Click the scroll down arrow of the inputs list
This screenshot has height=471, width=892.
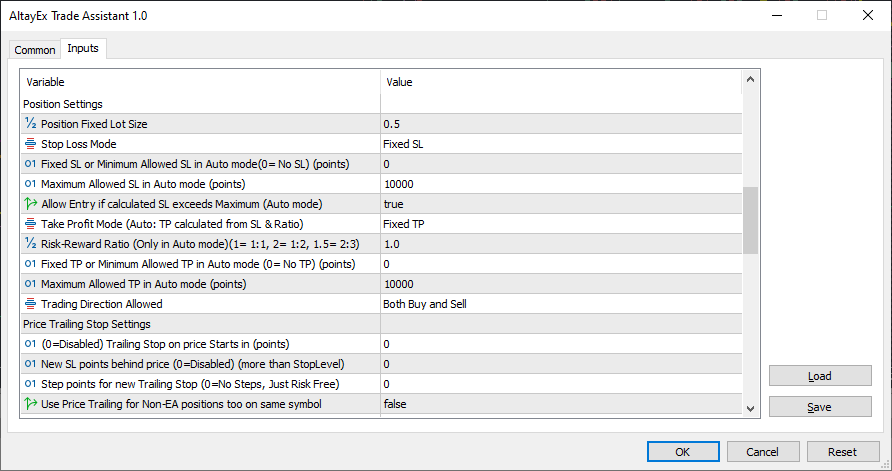(x=750, y=408)
